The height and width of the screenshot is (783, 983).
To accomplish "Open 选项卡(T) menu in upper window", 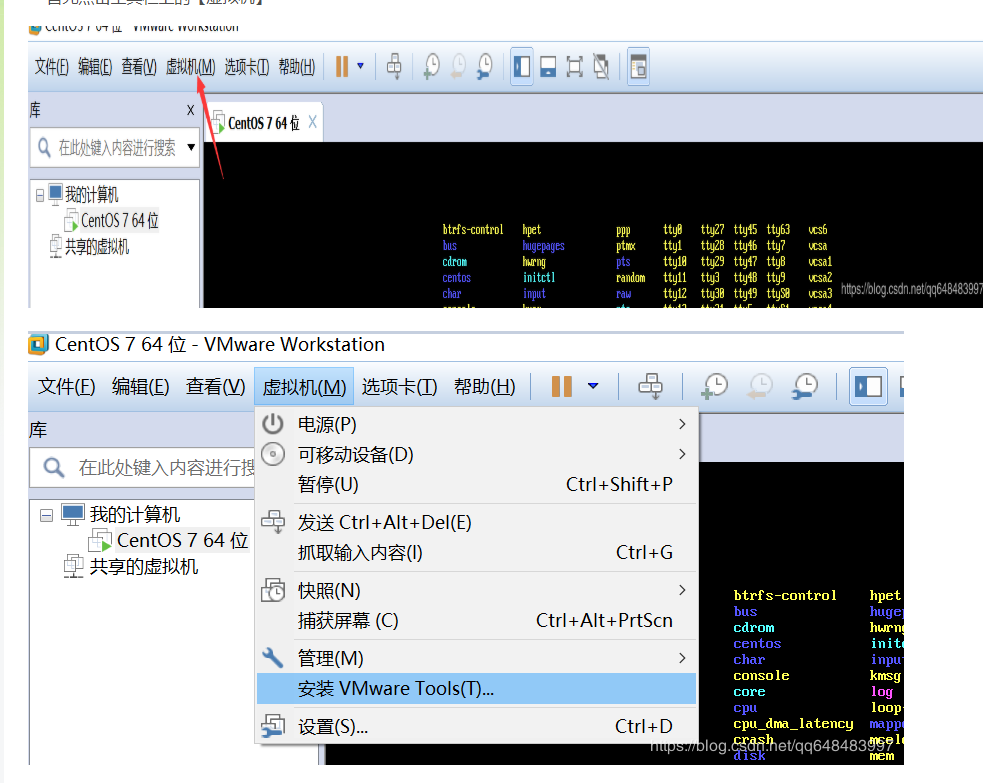I will click(x=246, y=66).
